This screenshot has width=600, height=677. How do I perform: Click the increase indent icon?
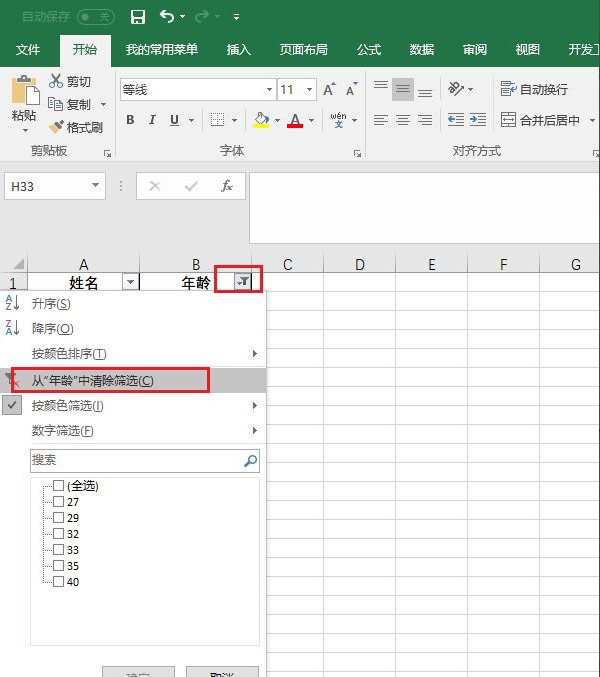point(478,119)
